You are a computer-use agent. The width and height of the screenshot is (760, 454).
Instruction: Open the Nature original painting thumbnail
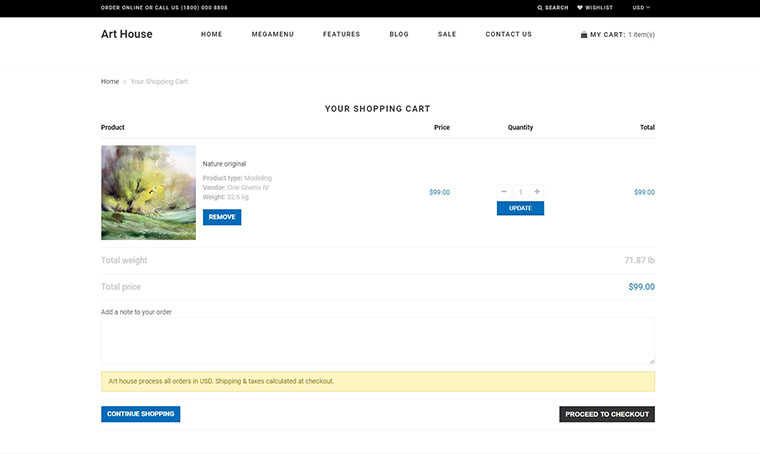coord(148,192)
